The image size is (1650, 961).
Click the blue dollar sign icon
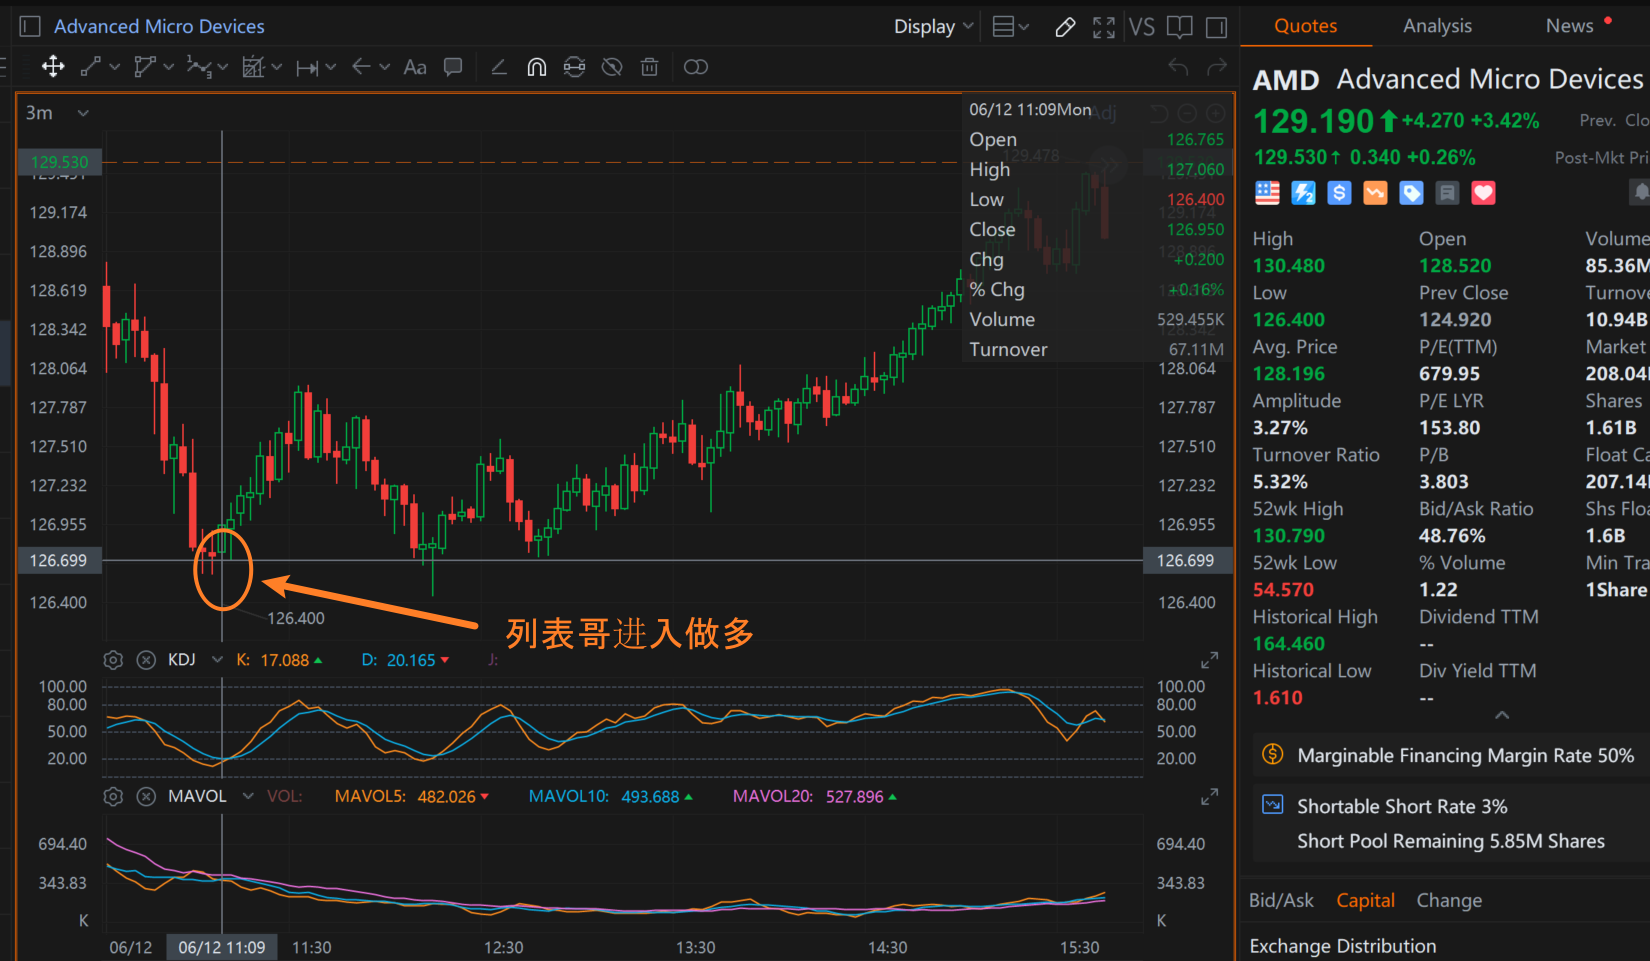point(1339,193)
